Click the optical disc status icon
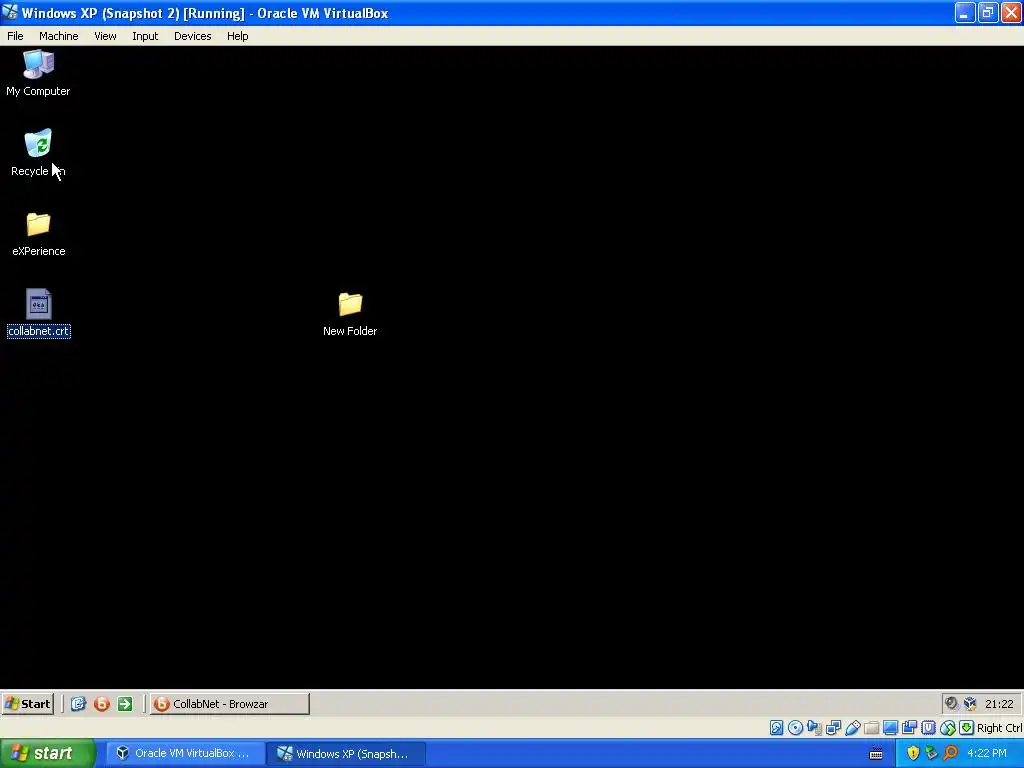This screenshot has height=768, width=1024. pyautogui.click(x=795, y=728)
